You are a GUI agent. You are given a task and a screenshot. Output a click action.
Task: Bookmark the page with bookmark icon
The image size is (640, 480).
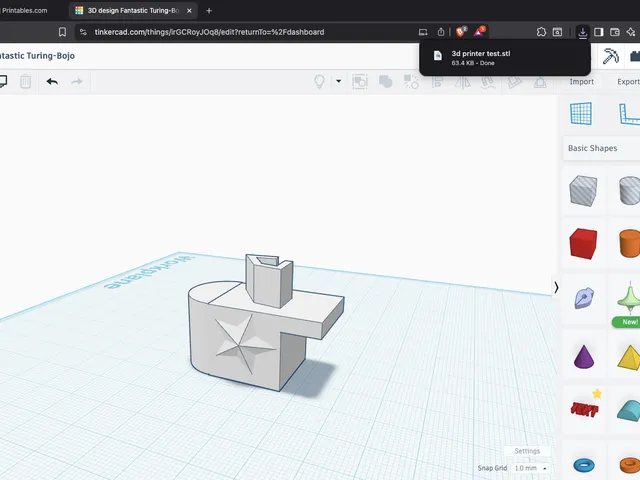coord(62,32)
